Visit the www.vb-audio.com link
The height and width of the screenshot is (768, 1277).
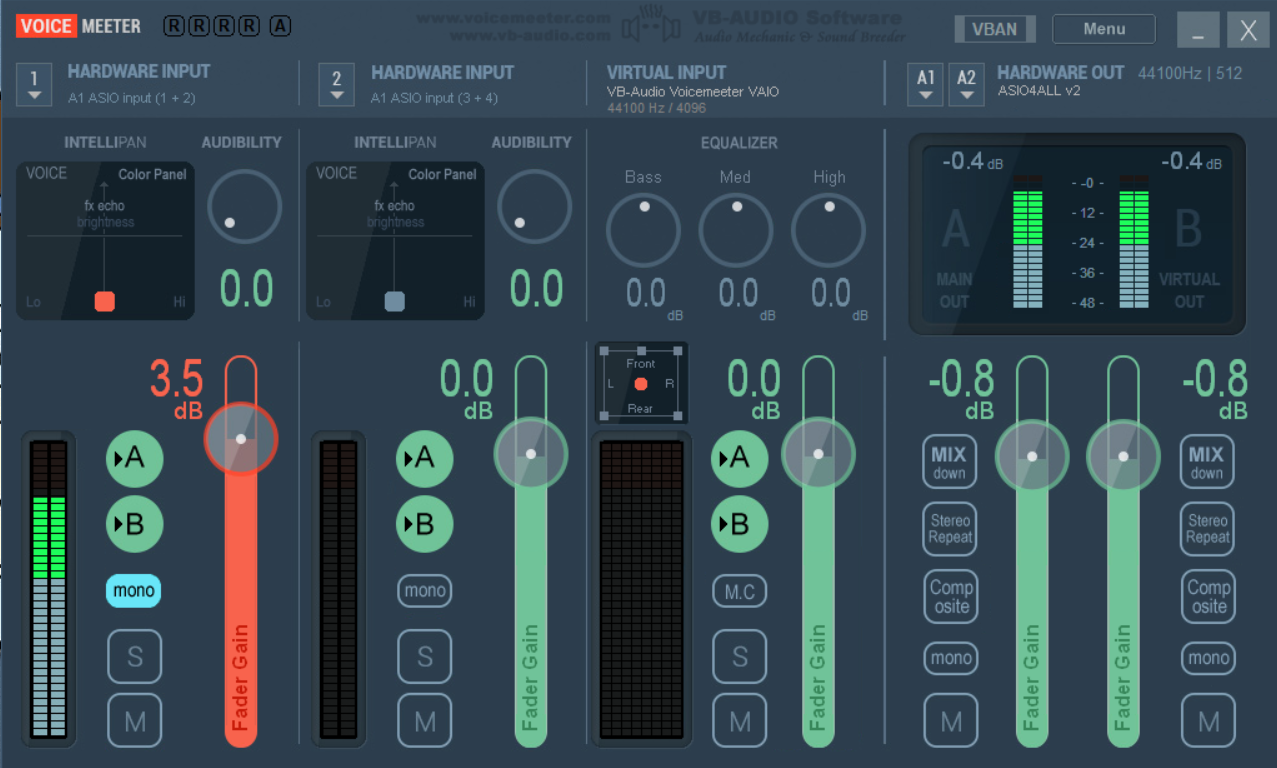530,35
